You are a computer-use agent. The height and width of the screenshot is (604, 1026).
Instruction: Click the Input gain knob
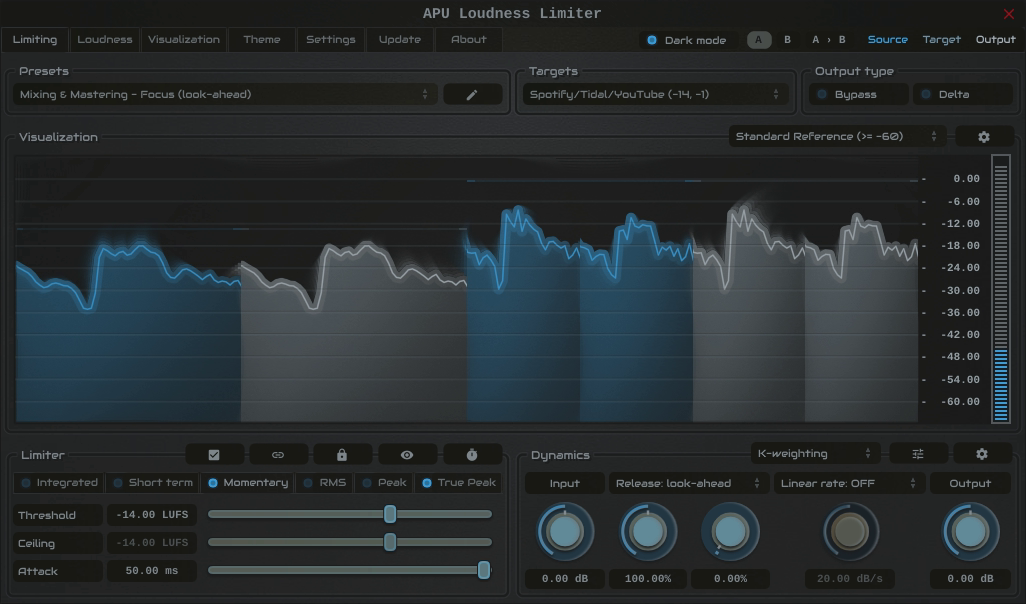pos(565,532)
